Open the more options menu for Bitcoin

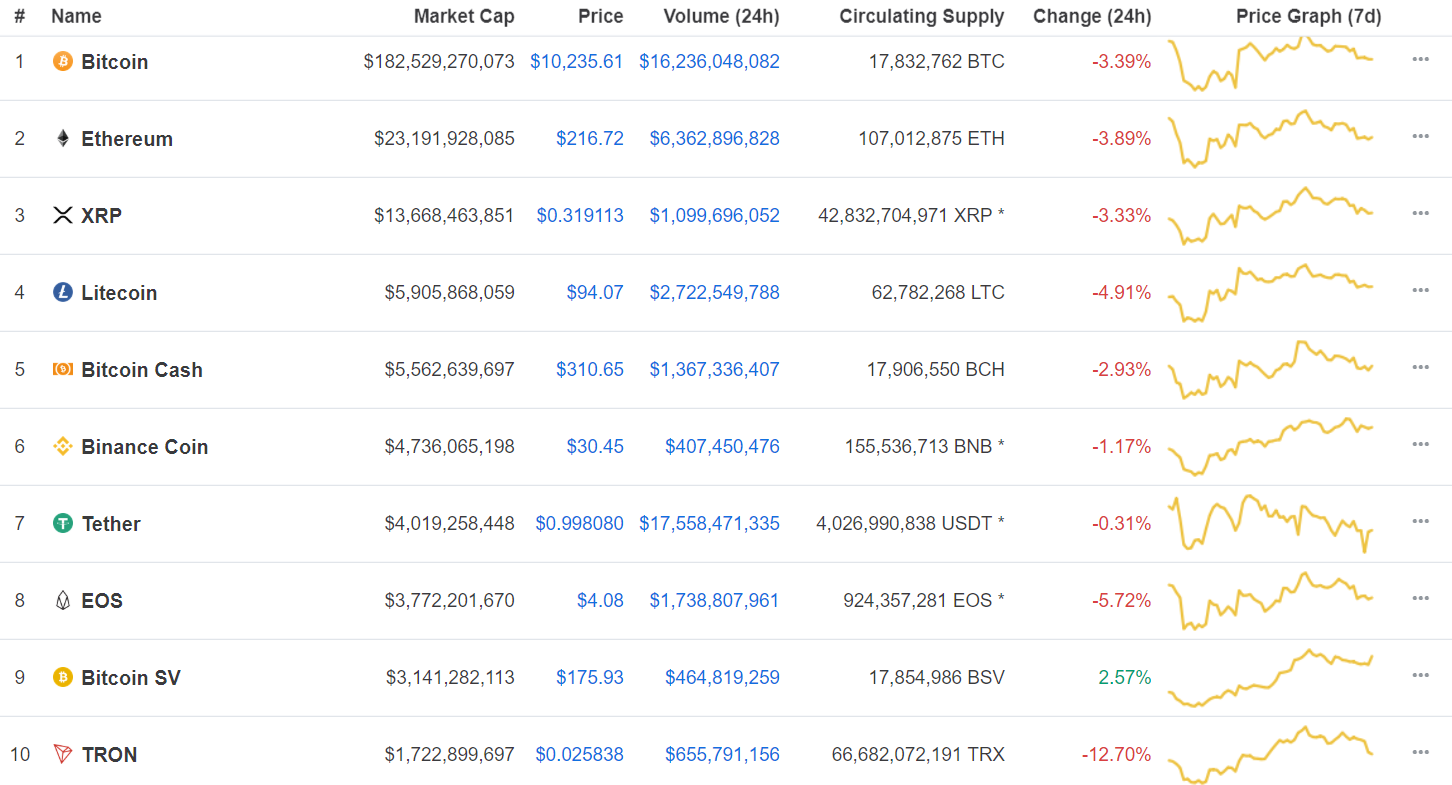click(x=1420, y=59)
